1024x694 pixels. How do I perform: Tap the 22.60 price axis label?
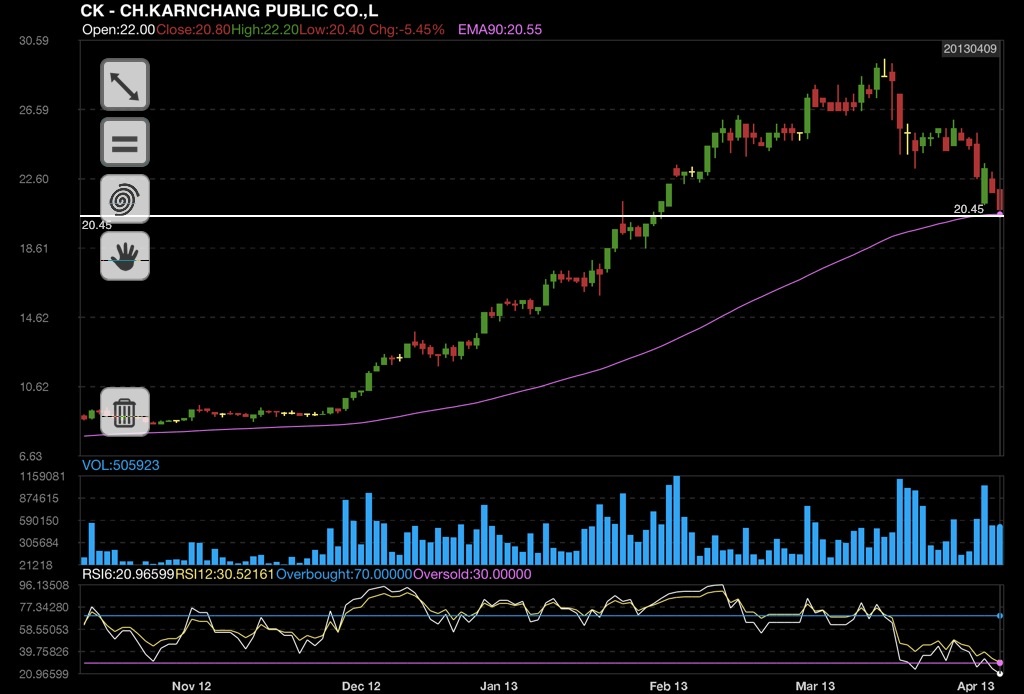[34, 180]
